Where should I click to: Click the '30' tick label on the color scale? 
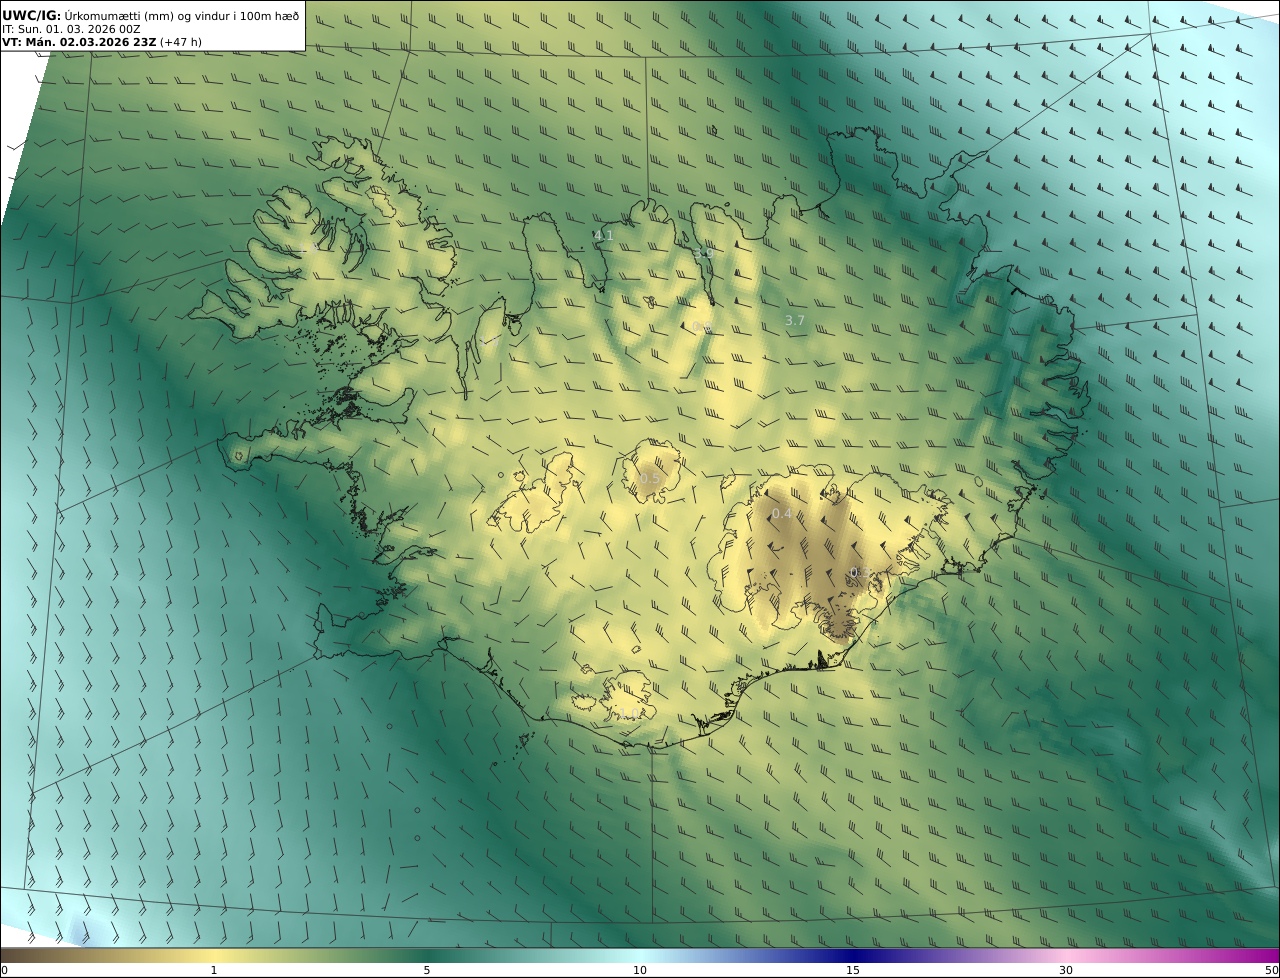pyautogui.click(x=1066, y=970)
